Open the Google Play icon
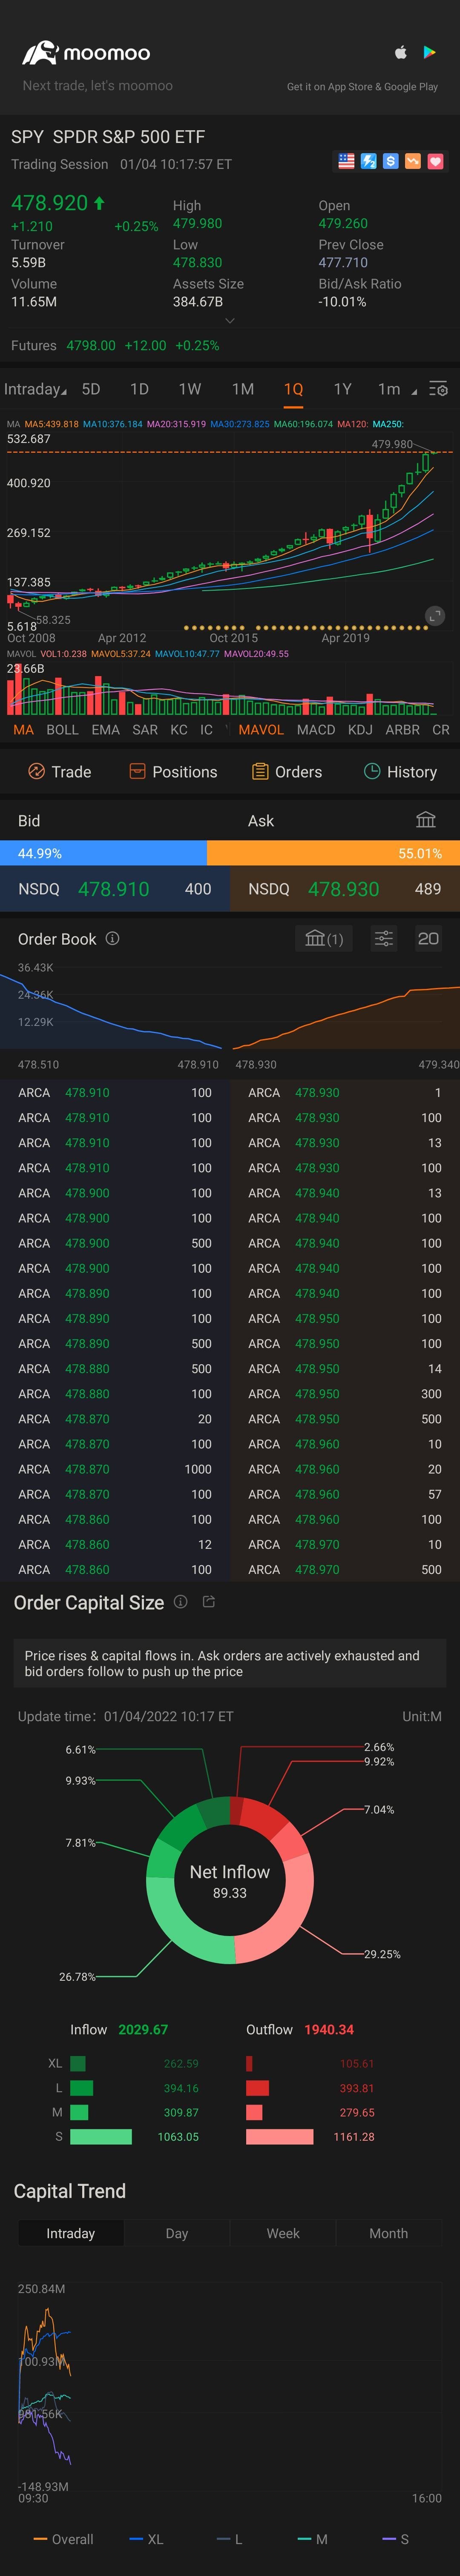This screenshot has height=2576, width=460. pyautogui.click(x=429, y=52)
